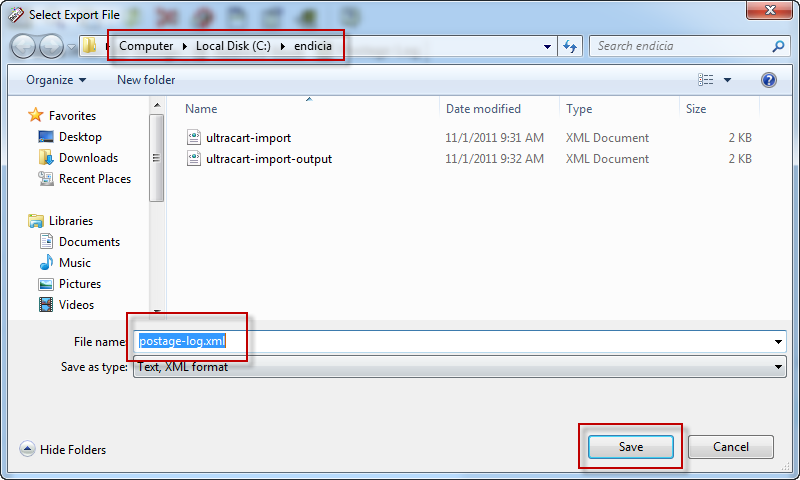800x480 pixels.
Task: Click date 11/1/2011 9:32 AM
Action: 494,159
